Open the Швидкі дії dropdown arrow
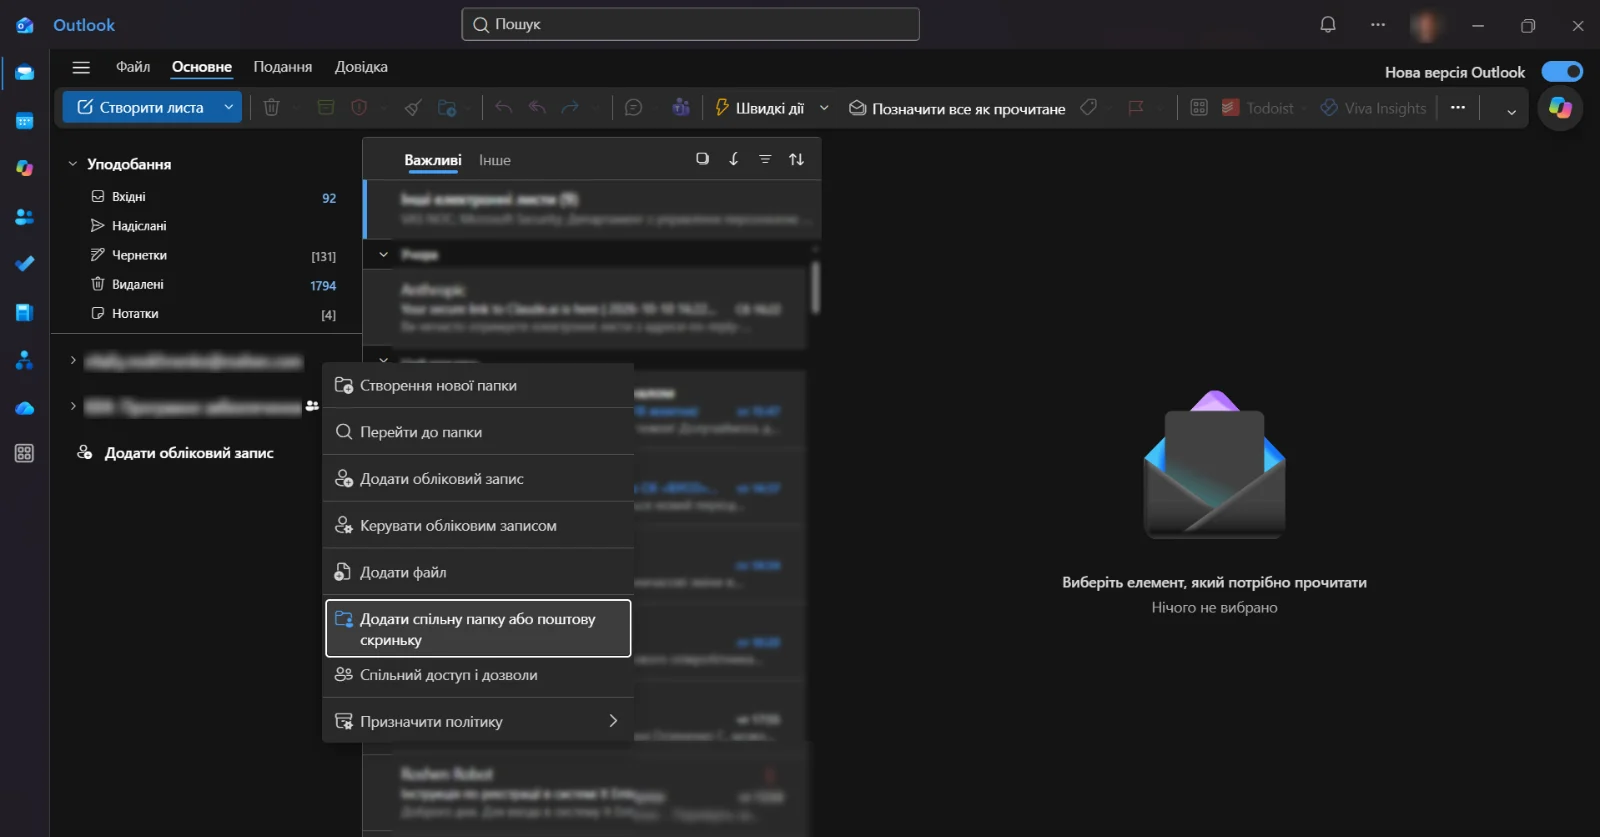The height and width of the screenshot is (837, 1600). 824,108
